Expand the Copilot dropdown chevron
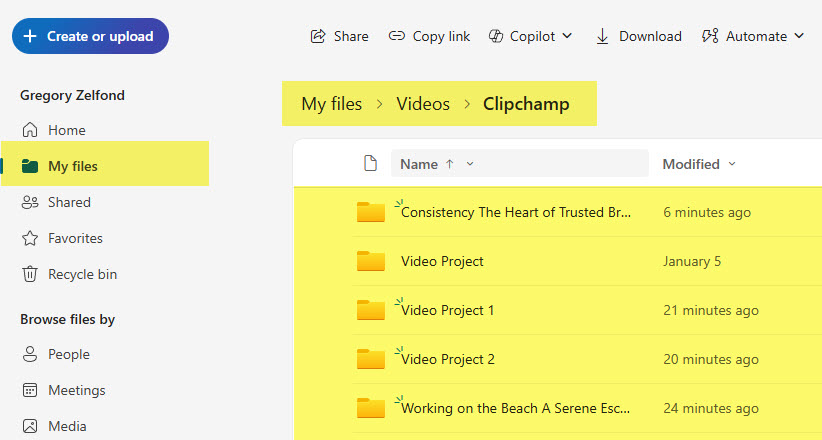 [x=567, y=36]
